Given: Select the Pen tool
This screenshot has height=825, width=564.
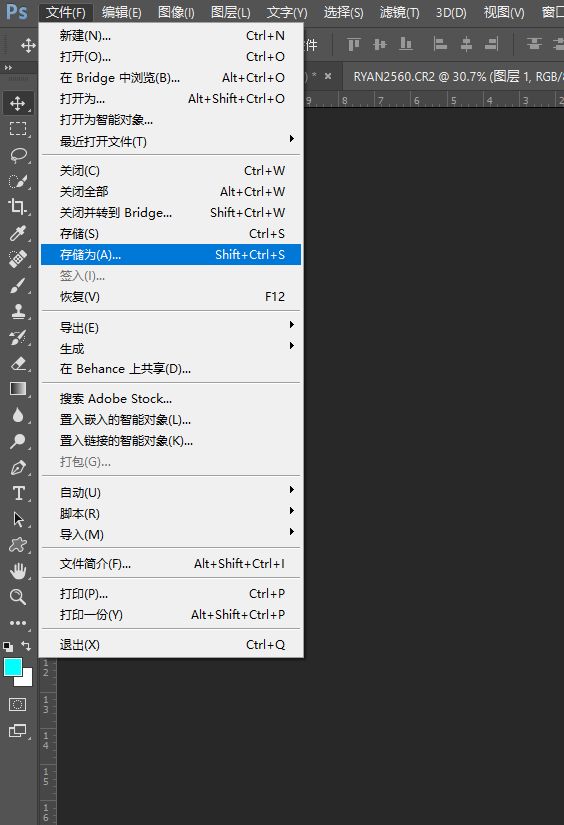Looking at the screenshot, I should (x=18, y=467).
